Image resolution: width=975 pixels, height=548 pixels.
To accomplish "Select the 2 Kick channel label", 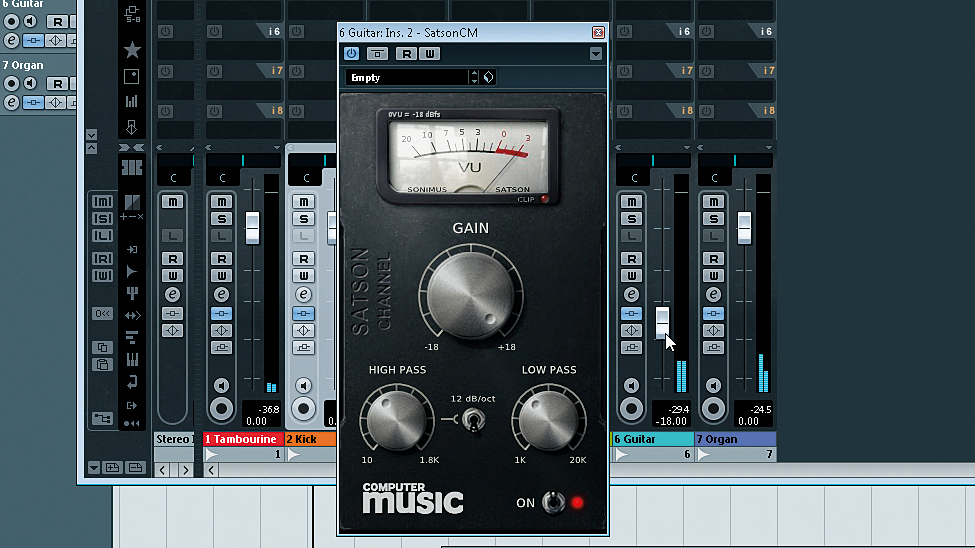I will (x=310, y=439).
